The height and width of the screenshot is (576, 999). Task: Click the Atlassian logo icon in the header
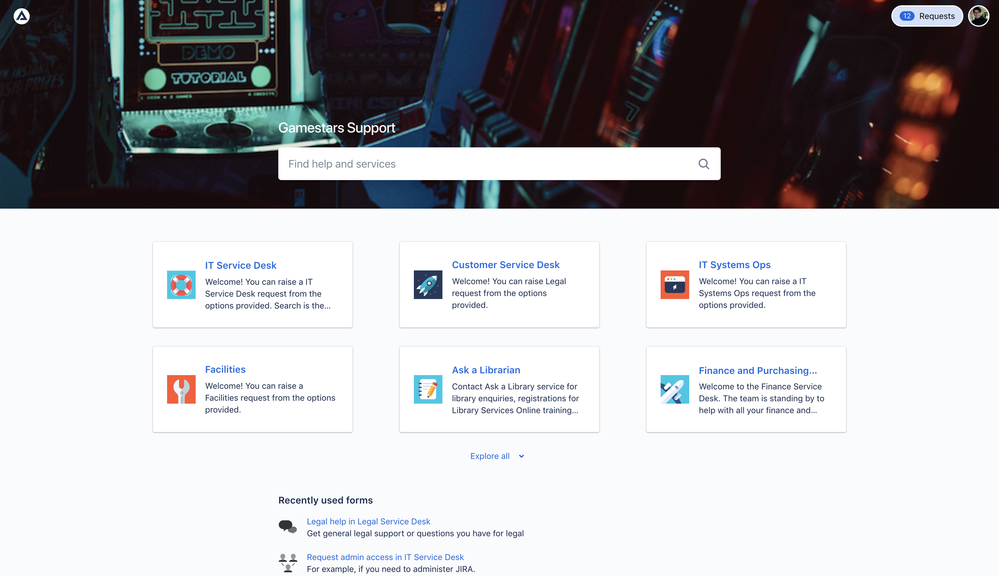click(x=22, y=16)
